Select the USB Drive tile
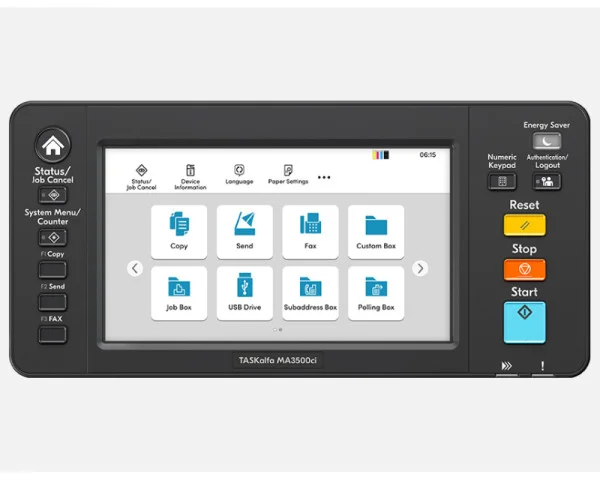Viewport: 600px width, 480px height. (244, 293)
